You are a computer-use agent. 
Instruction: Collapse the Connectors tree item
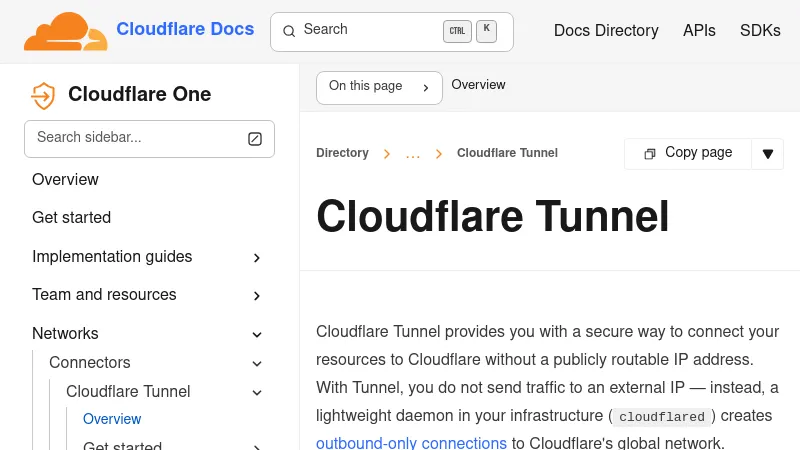(x=257, y=363)
